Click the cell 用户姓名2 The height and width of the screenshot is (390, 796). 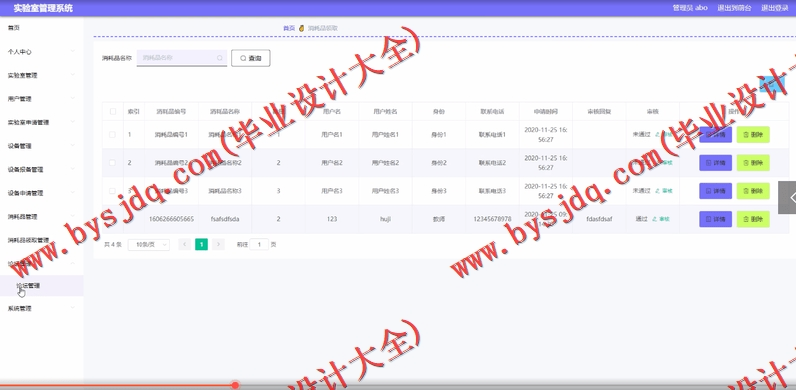tap(385, 162)
